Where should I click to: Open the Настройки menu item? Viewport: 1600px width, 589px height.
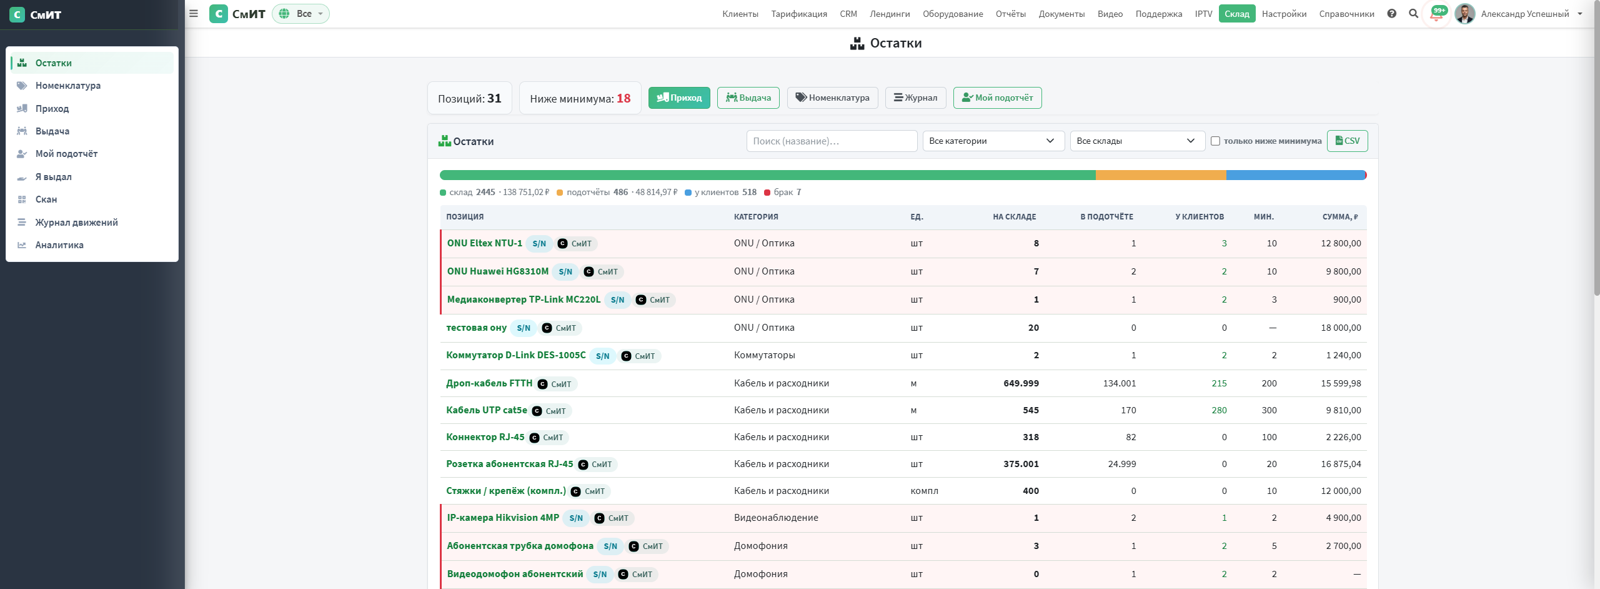(x=1284, y=14)
